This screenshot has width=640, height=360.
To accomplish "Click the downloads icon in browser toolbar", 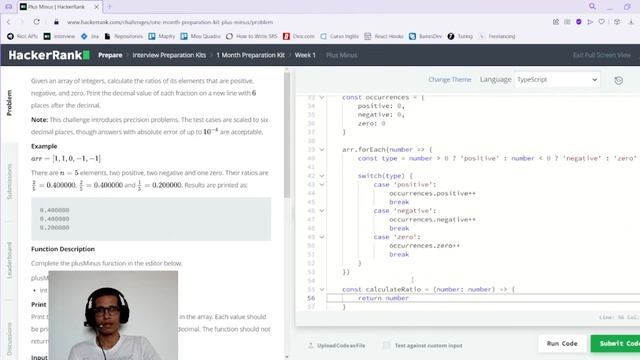I will coord(631,22).
